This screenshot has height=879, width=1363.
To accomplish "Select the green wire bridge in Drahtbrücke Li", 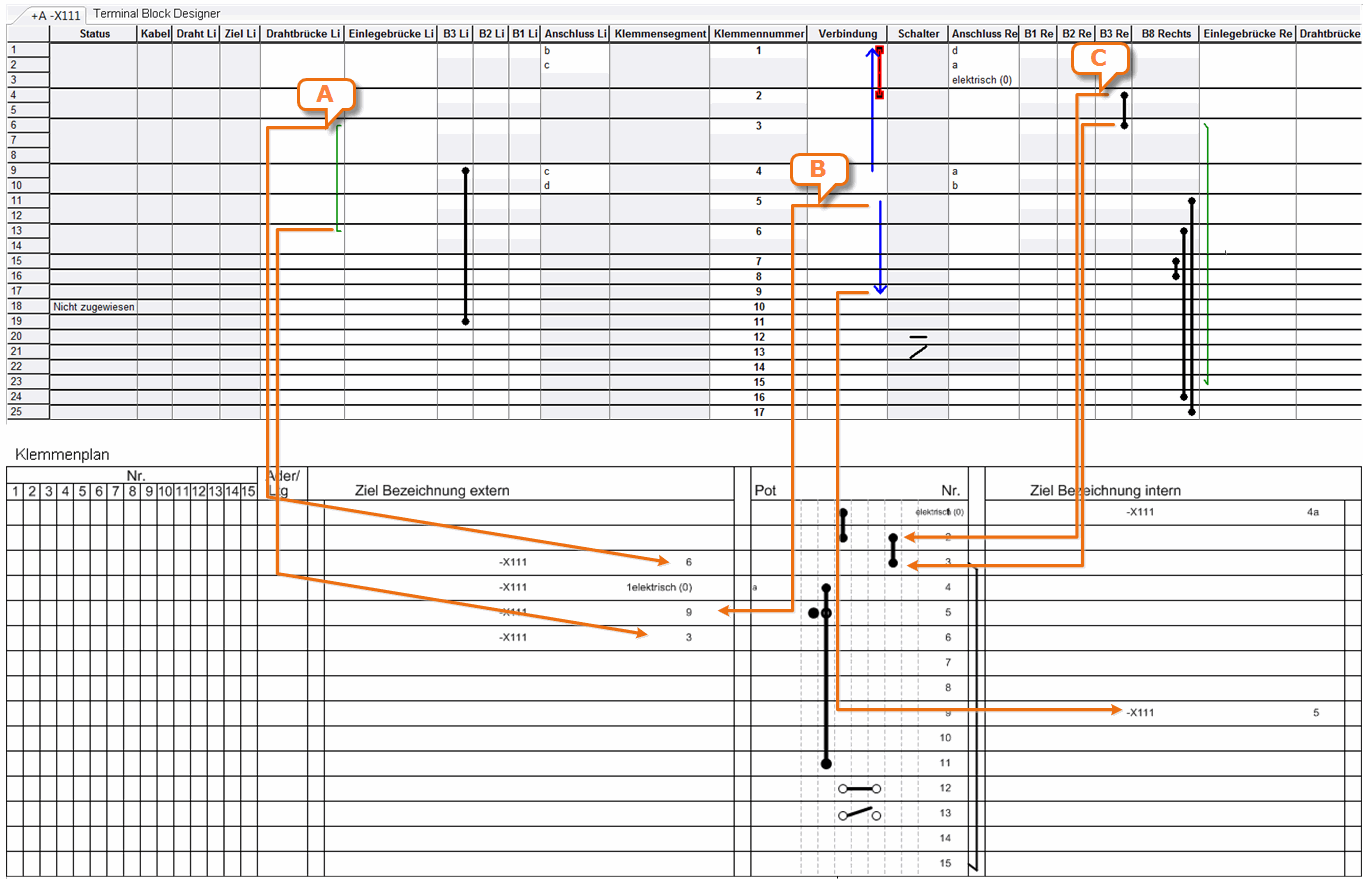I will coord(338,178).
